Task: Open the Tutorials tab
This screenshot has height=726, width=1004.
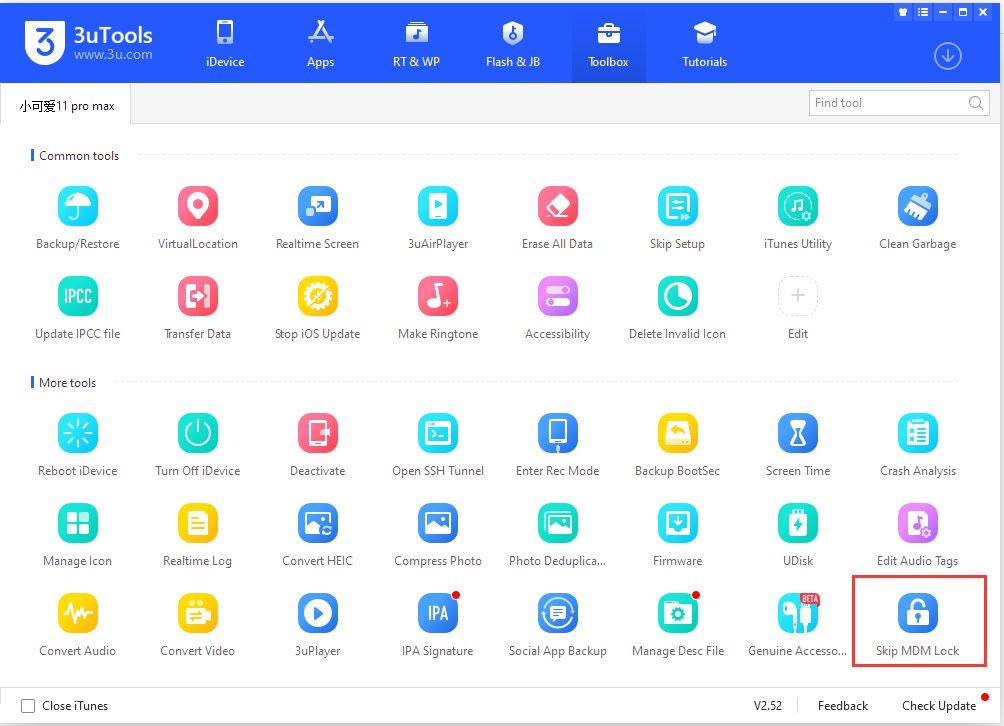Action: tap(704, 44)
